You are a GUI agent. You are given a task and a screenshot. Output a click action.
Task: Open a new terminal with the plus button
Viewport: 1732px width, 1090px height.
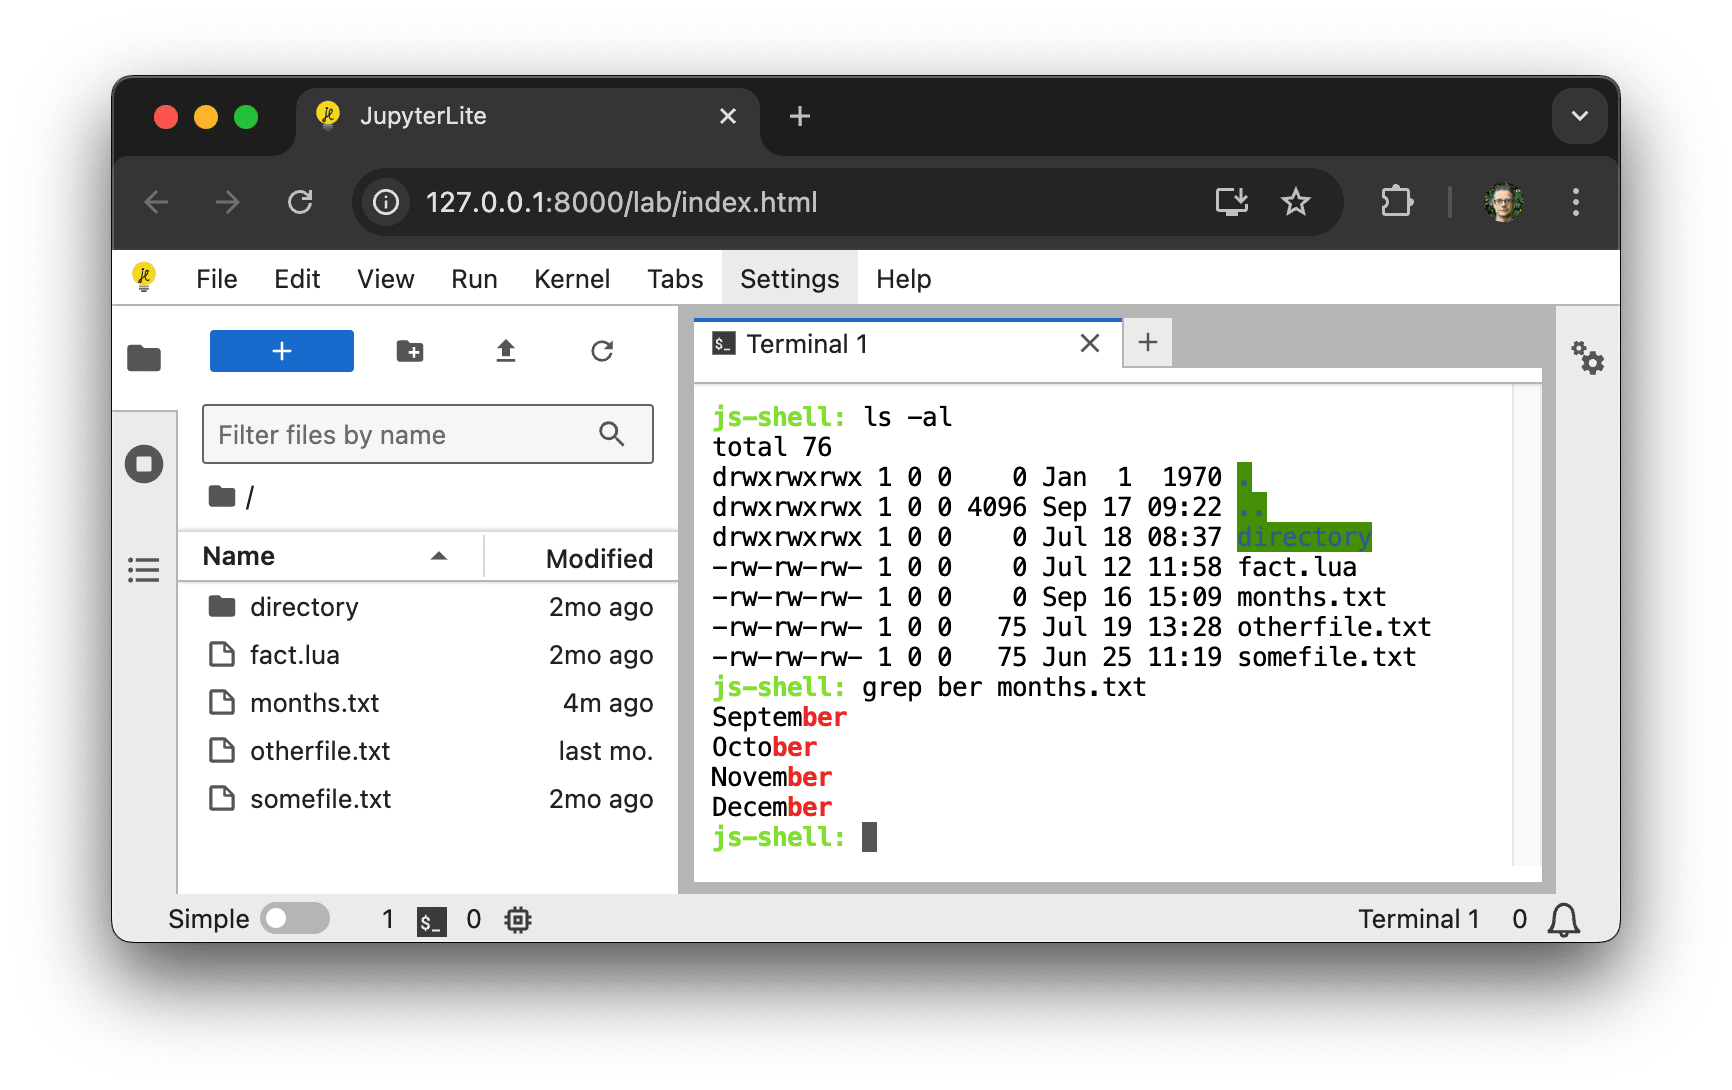1147,343
